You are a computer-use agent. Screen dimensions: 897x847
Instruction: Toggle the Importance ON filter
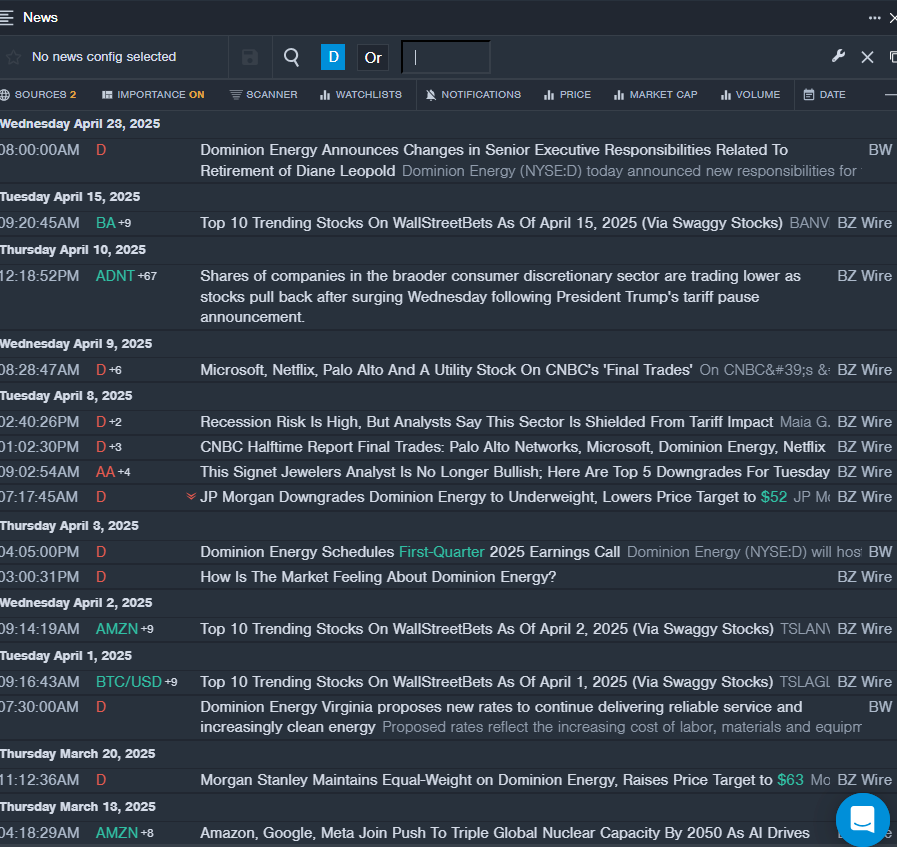[x=153, y=94]
